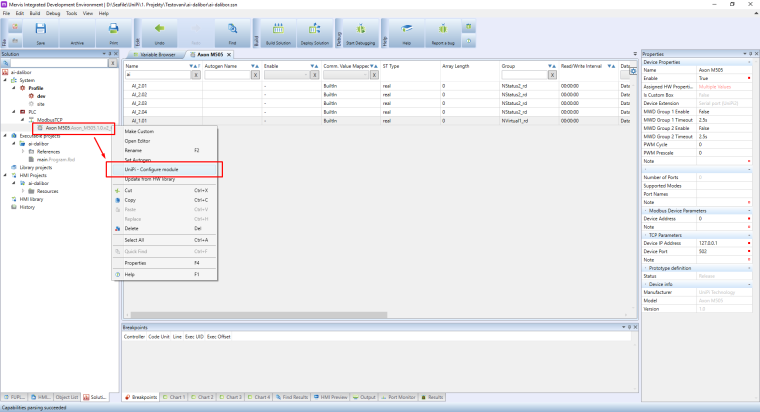Viewport: 760px width, 412px height.
Task: Expand the References folder node
Action: click(23, 151)
